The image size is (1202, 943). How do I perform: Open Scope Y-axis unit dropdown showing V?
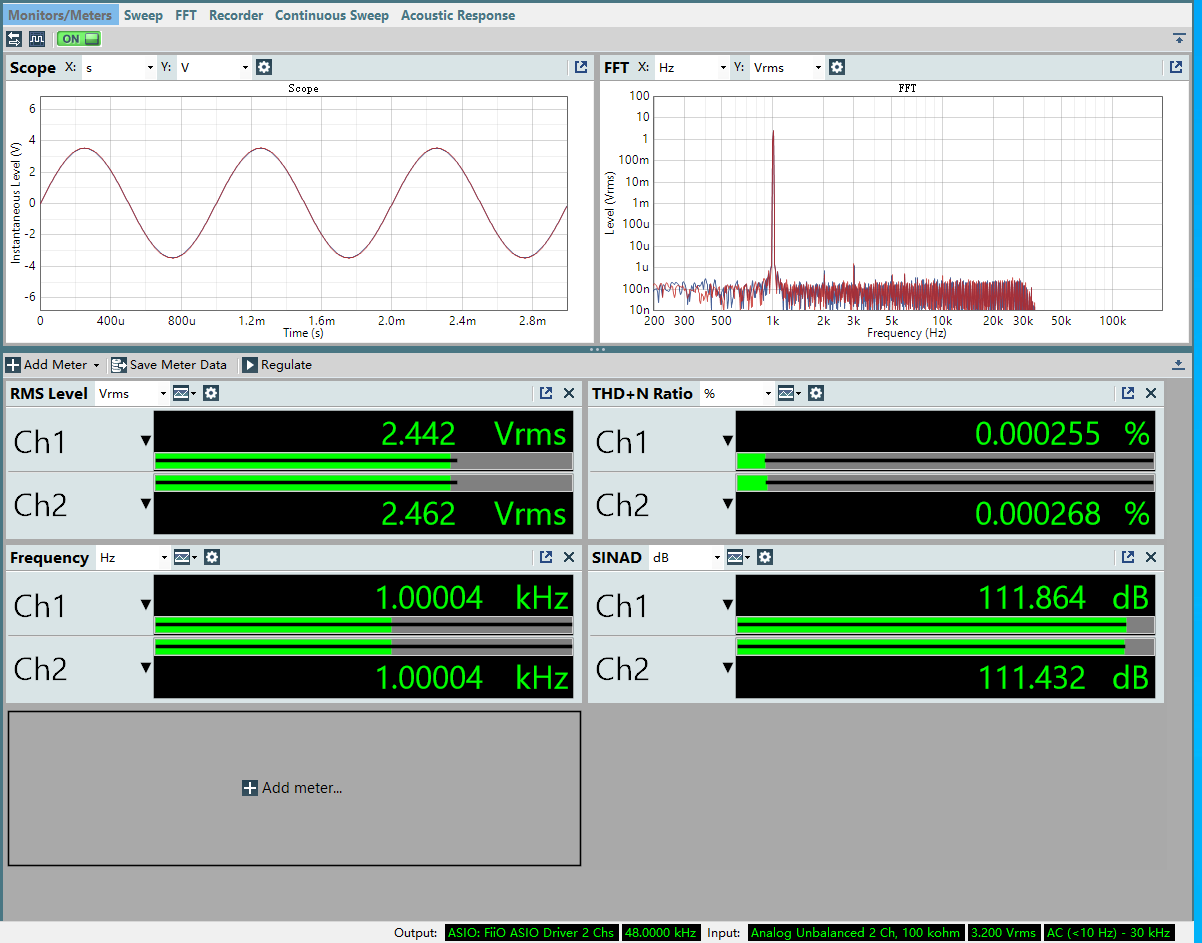[214, 68]
